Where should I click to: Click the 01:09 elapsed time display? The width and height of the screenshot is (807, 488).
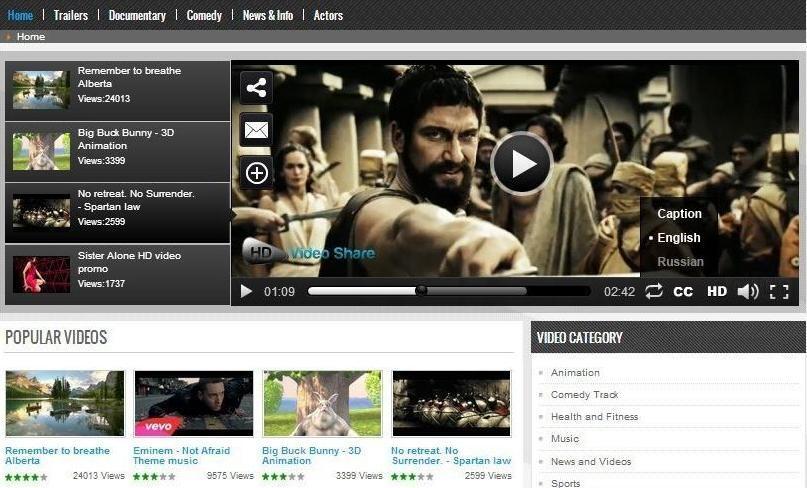coord(279,292)
